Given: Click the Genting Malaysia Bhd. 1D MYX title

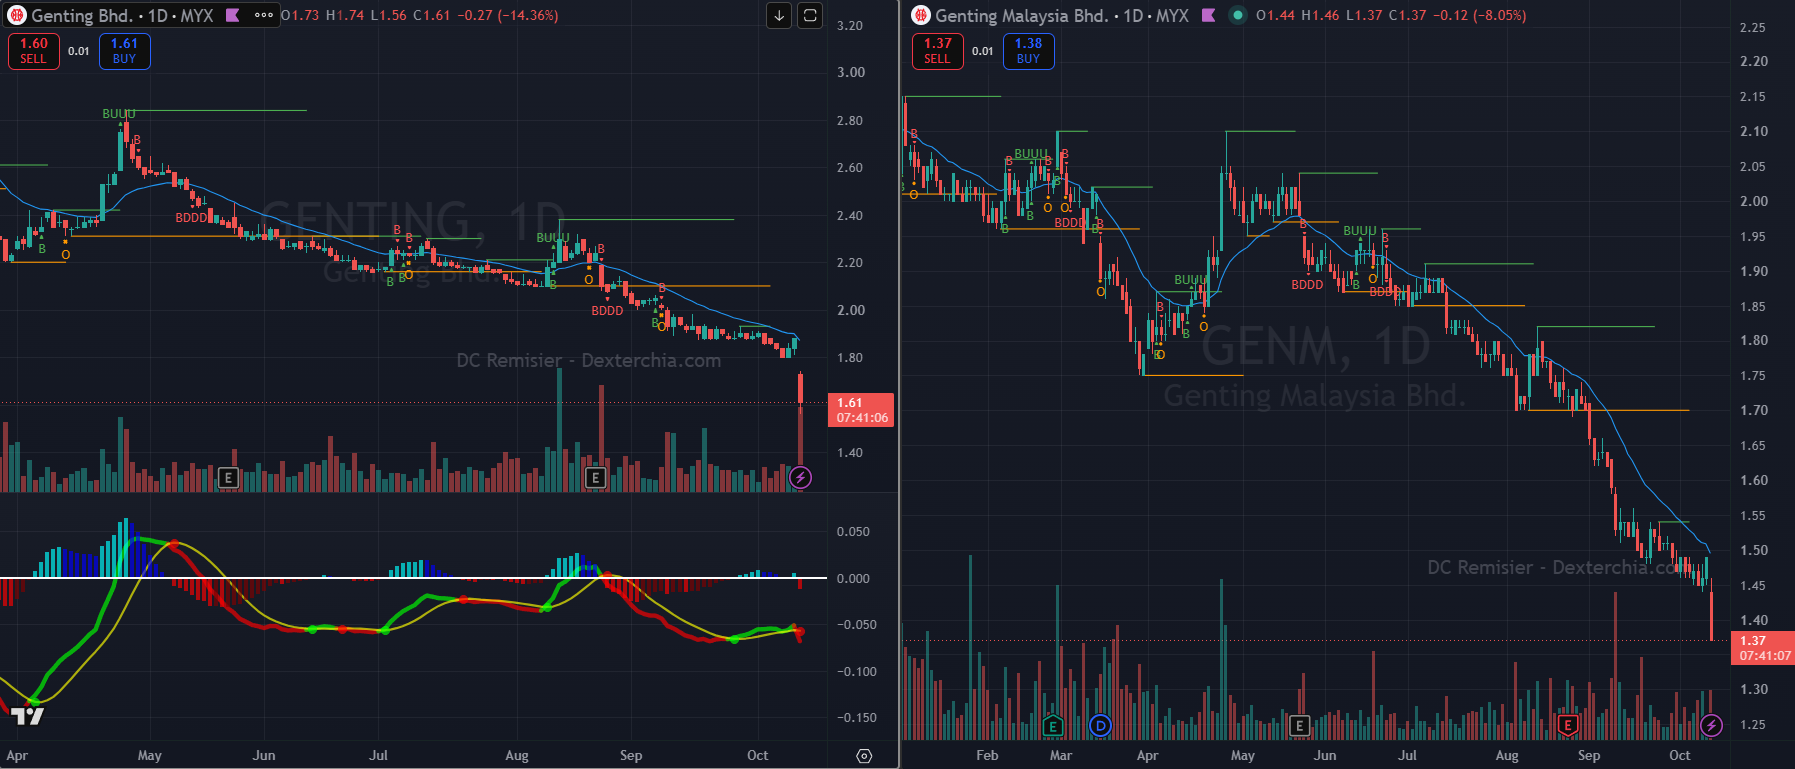Looking at the screenshot, I should point(1062,15).
